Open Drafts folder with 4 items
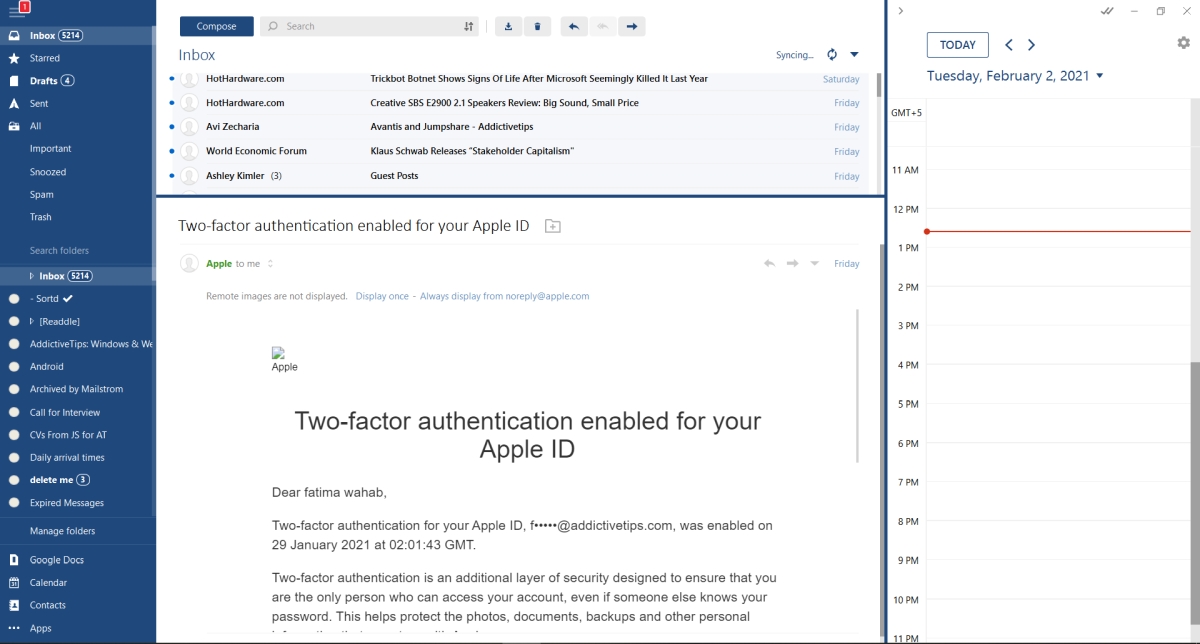 [52, 81]
